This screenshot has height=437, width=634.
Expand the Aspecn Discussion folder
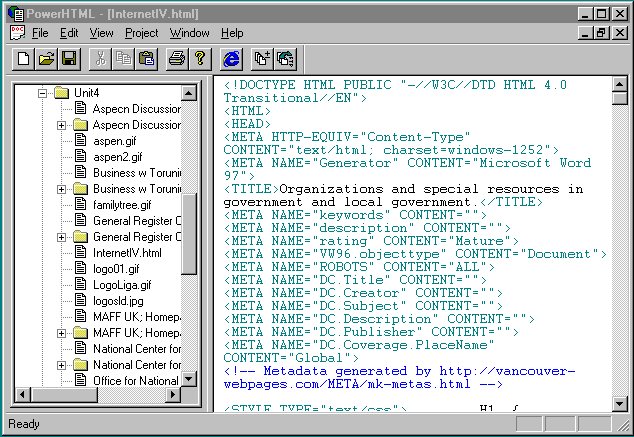61,125
